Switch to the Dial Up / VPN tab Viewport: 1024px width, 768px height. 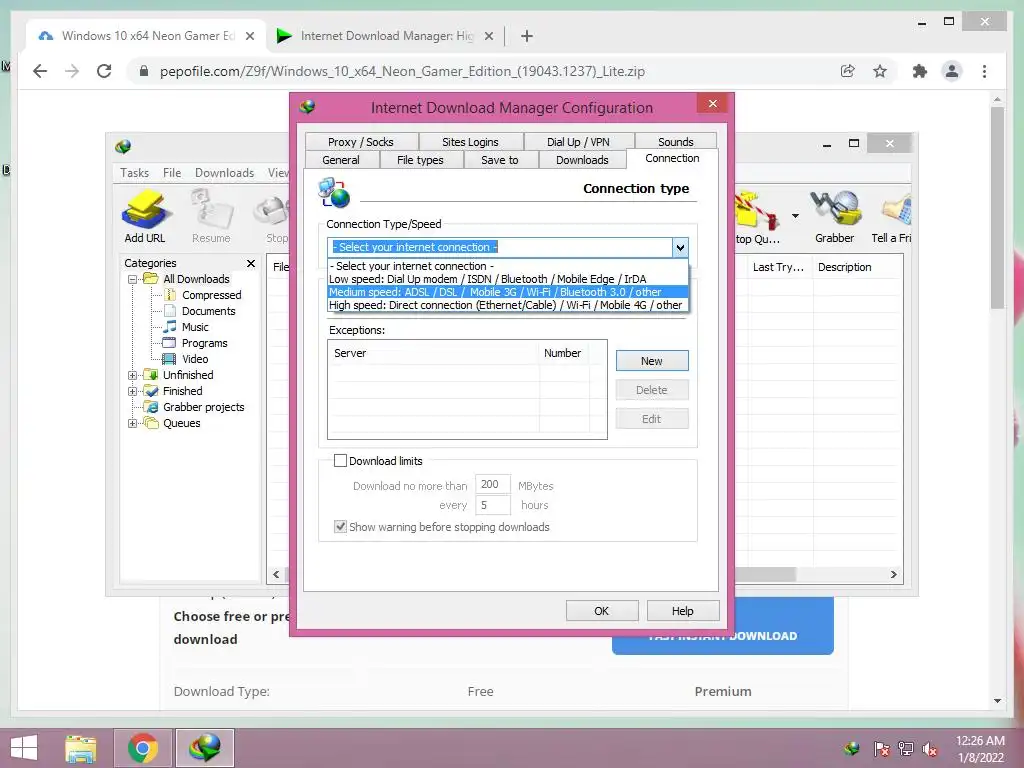click(x=578, y=142)
